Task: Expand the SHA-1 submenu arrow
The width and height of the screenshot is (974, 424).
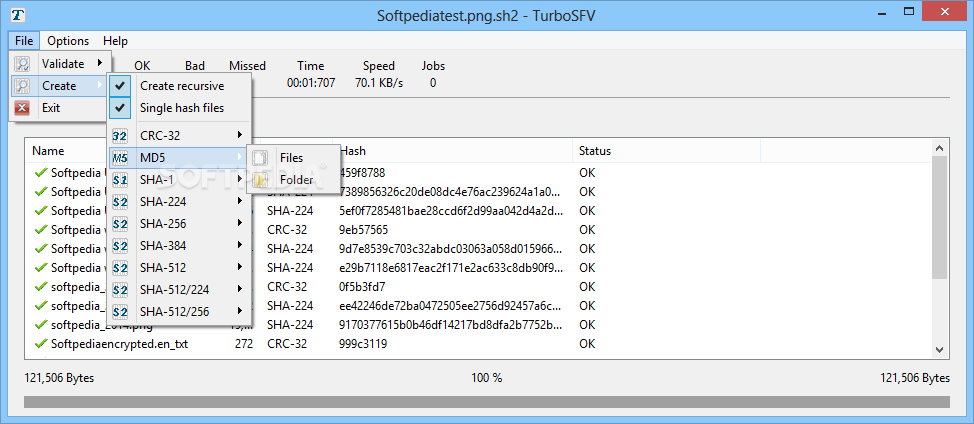Action: click(x=239, y=179)
